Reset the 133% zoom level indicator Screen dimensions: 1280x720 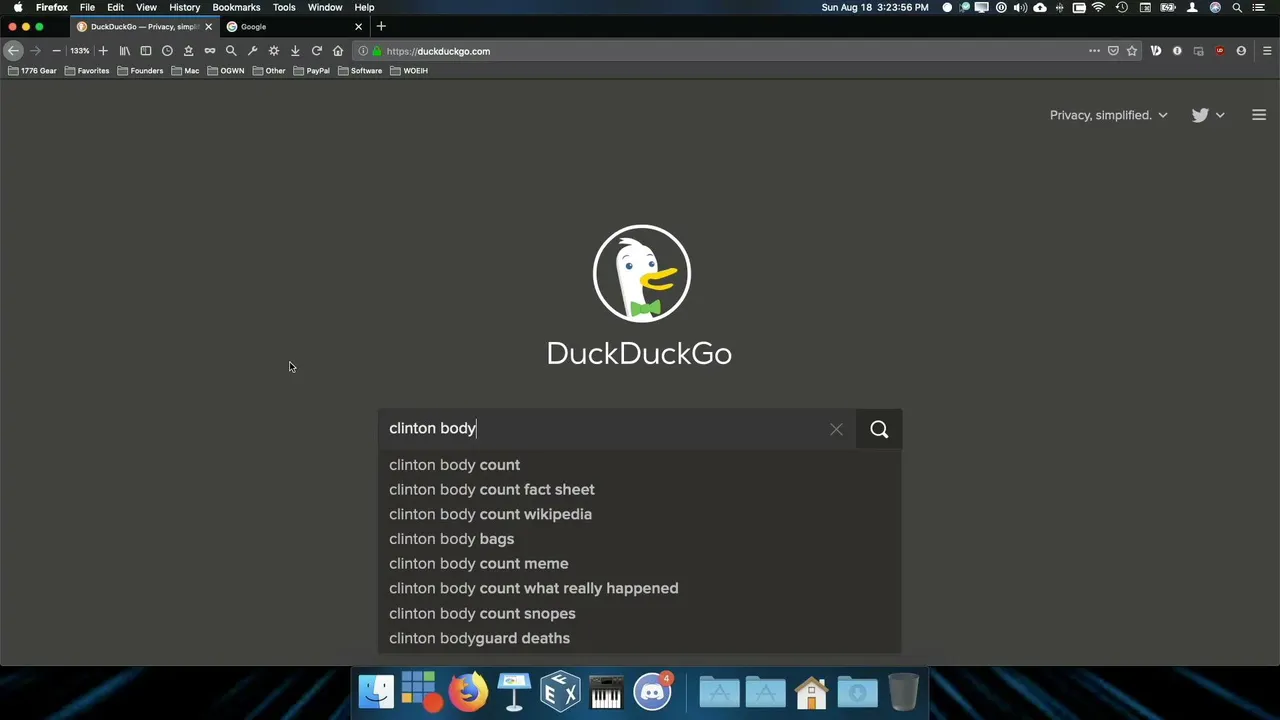tap(79, 51)
